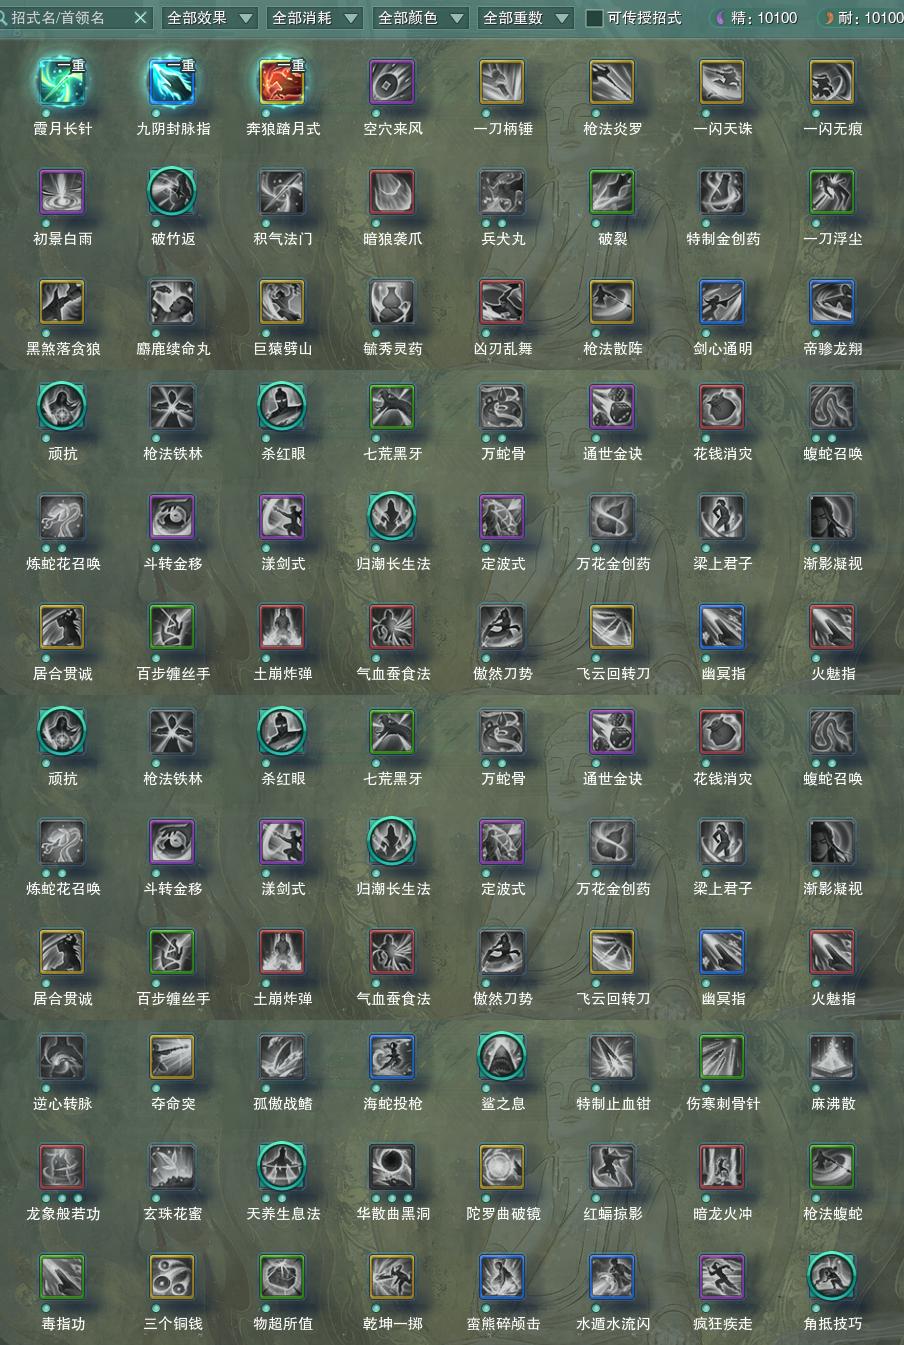The image size is (904, 1345).
Task: Choose the 伤寒刺骨针 skill icon
Action: [x=723, y=1057]
